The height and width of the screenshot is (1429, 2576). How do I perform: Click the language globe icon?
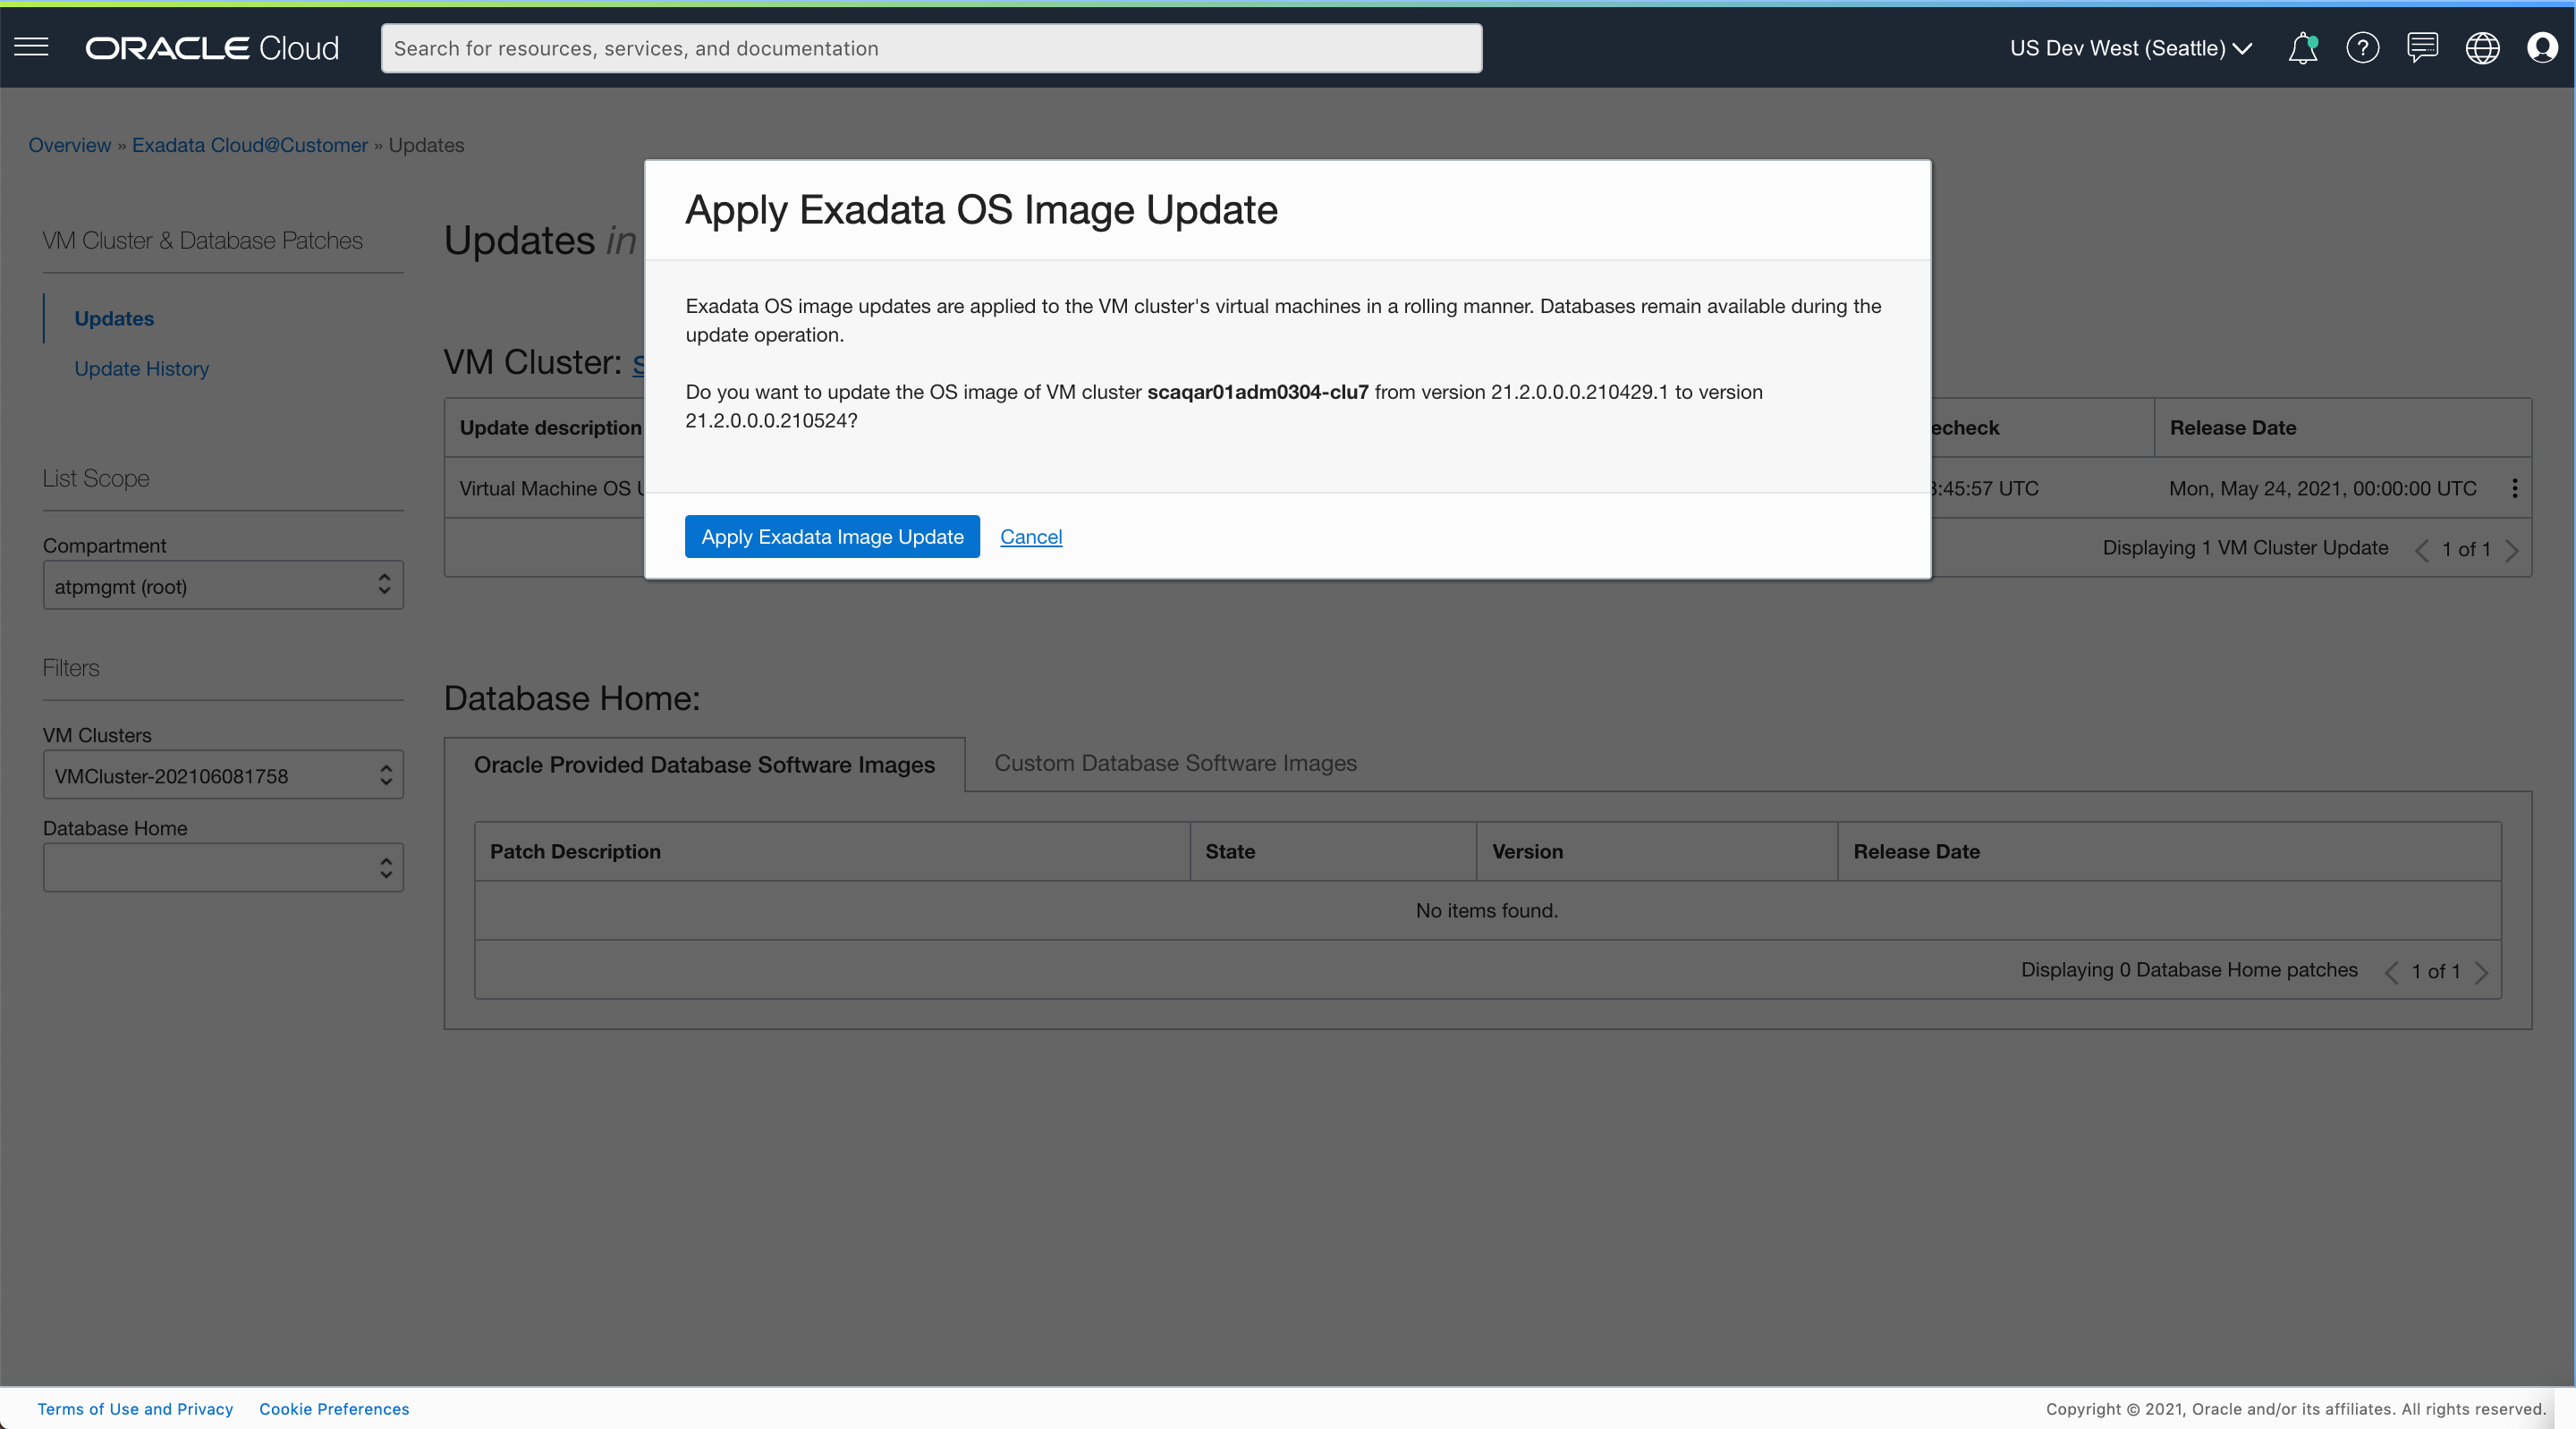(x=2482, y=48)
